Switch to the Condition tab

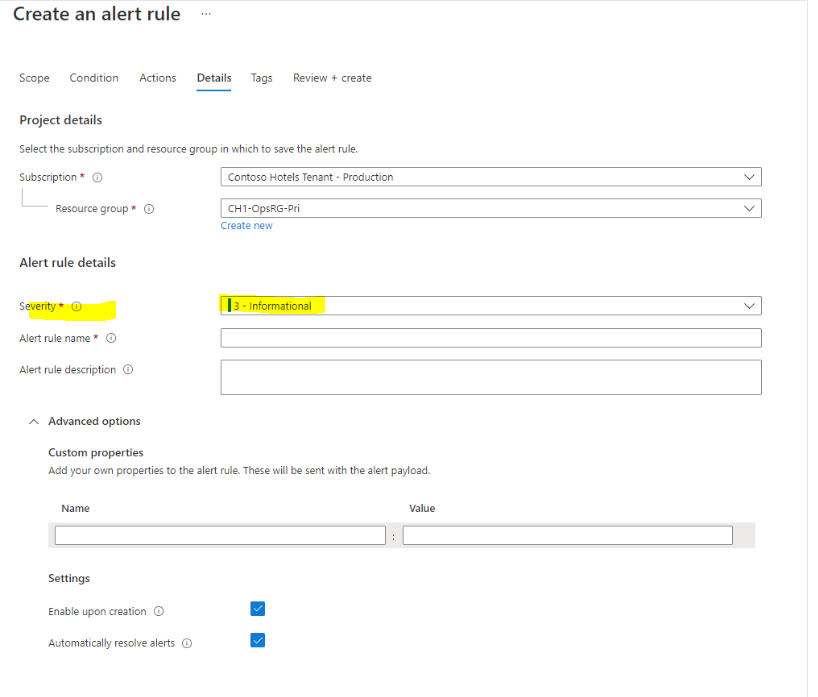pos(93,78)
